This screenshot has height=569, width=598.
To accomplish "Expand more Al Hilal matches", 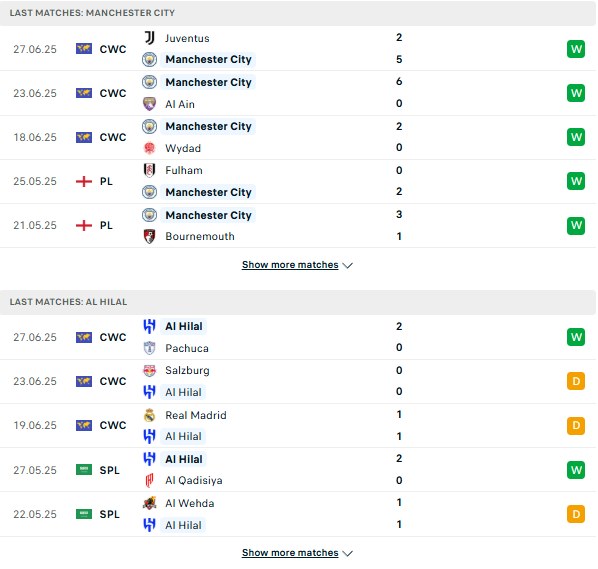I will coord(290,553).
